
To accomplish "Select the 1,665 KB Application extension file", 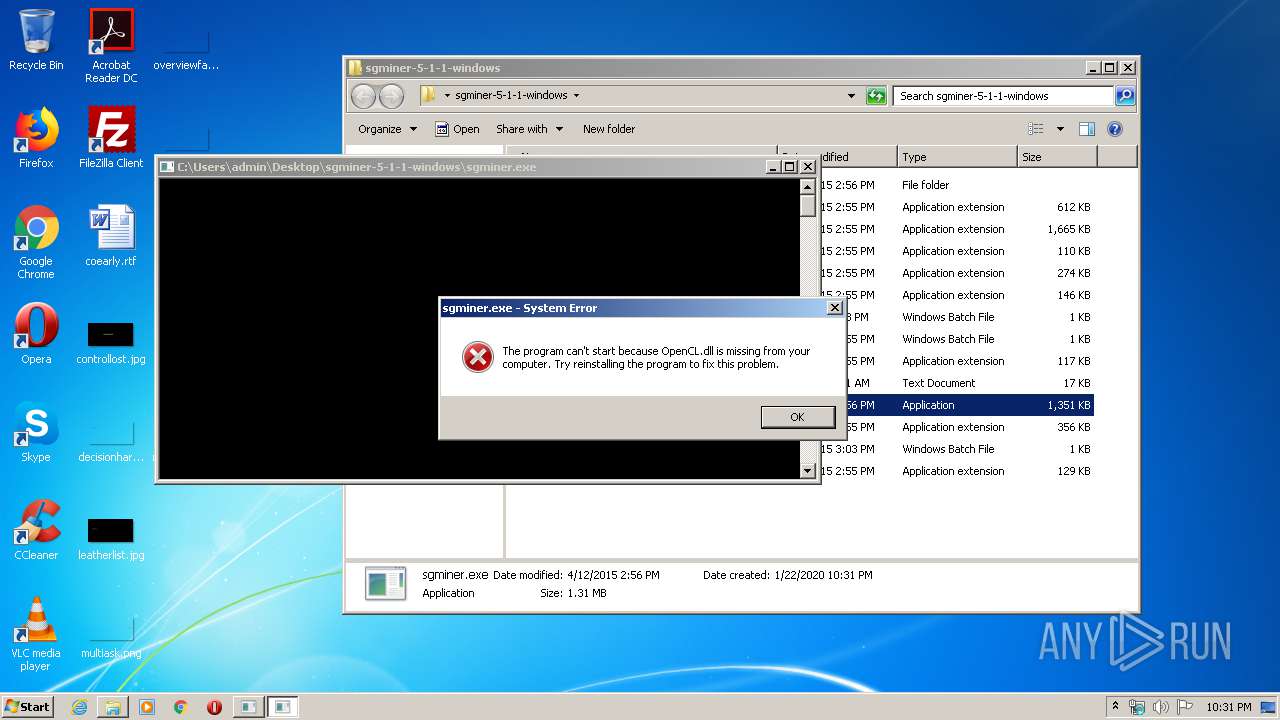I will (x=955, y=229).
